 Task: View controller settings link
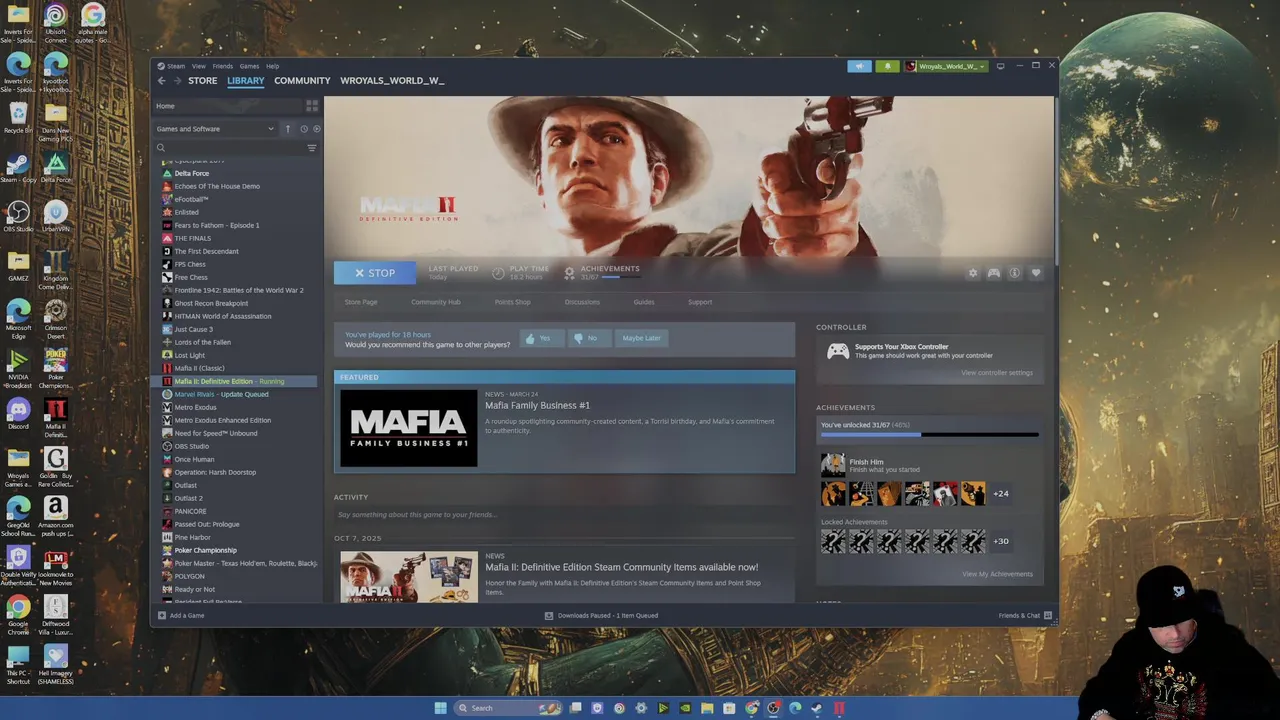tap(997, 373)
